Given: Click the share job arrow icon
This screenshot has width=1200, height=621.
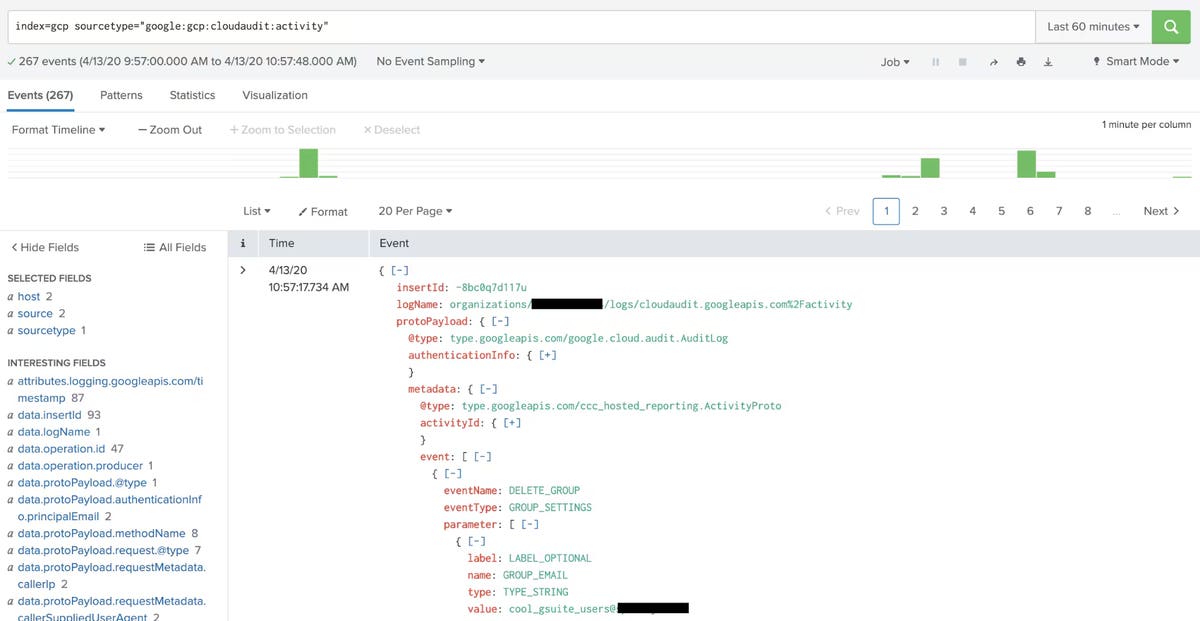Looking at the screenshot, I should [x=993, y=62].
